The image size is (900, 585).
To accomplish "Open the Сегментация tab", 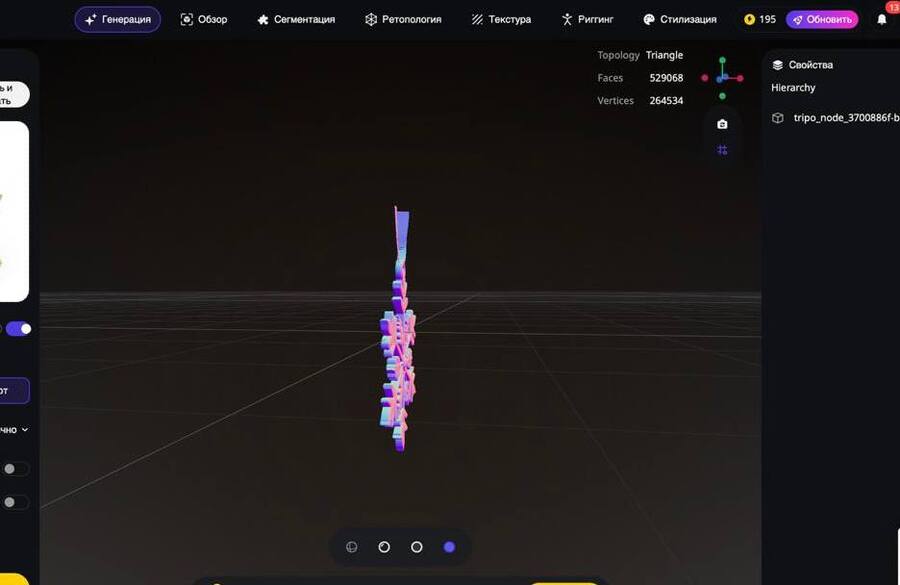I will click(x=296, y=20).
